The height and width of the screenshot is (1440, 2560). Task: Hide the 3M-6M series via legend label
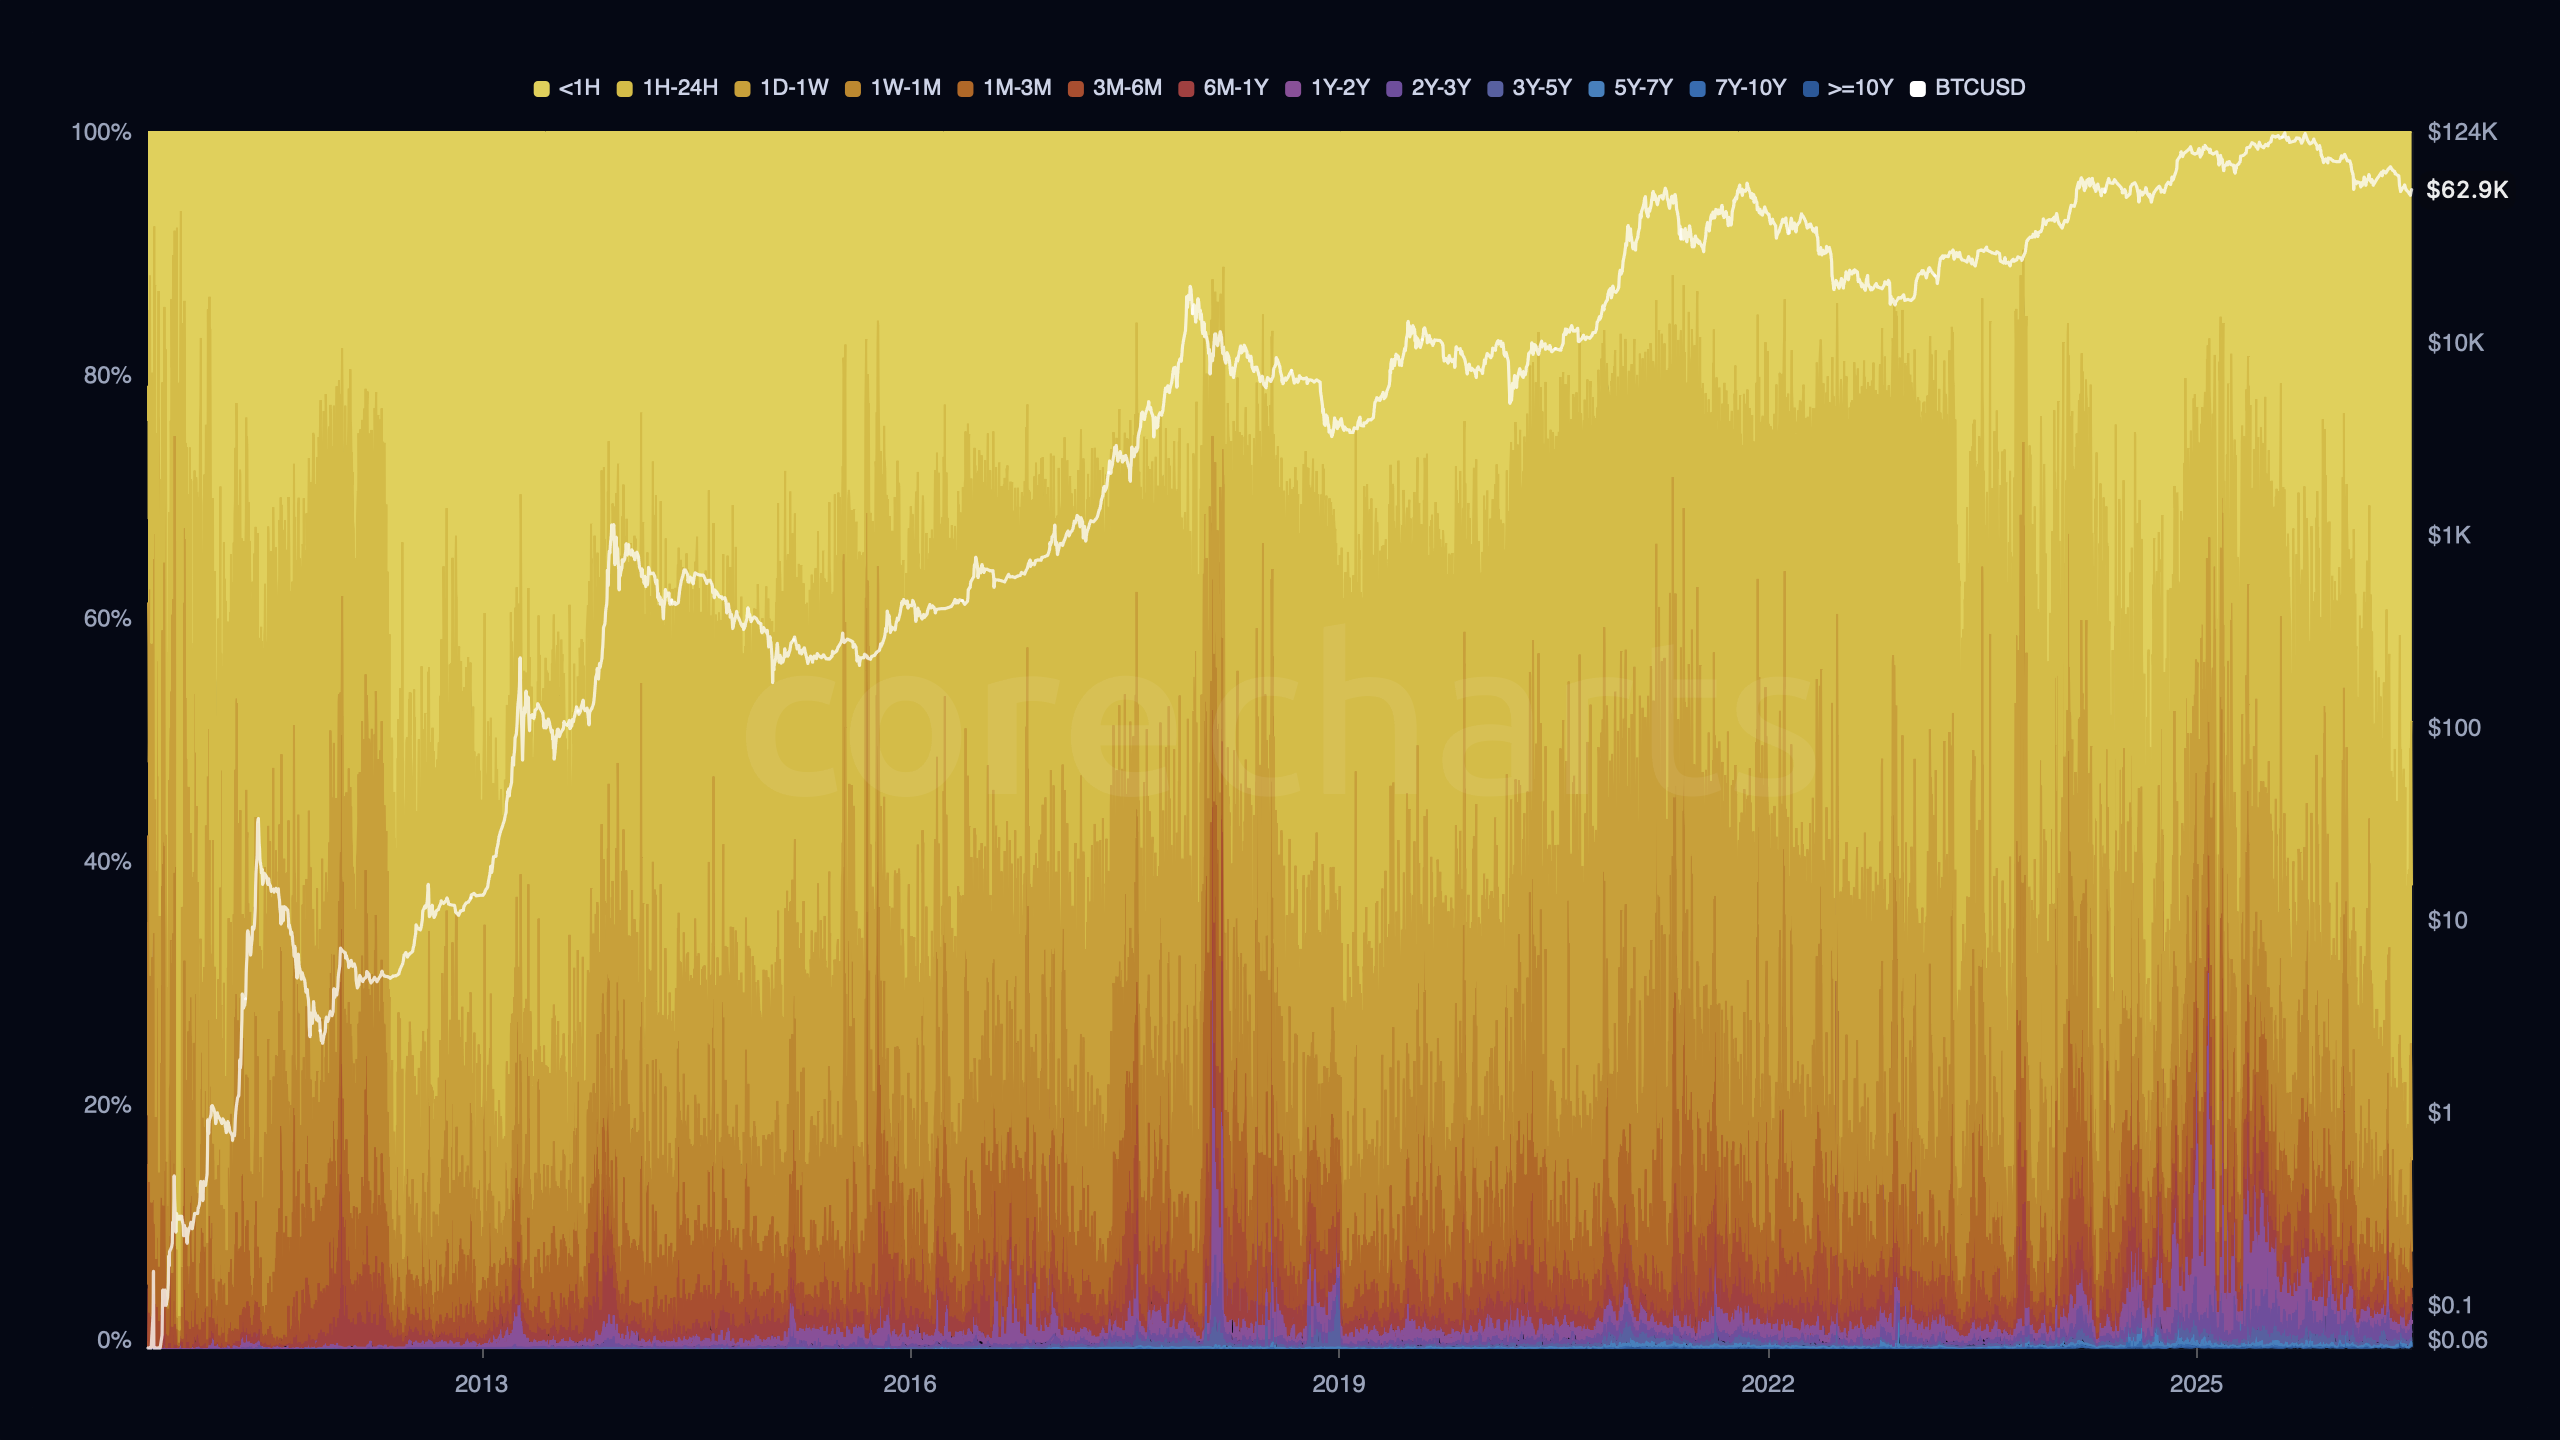click(1127, 88)
